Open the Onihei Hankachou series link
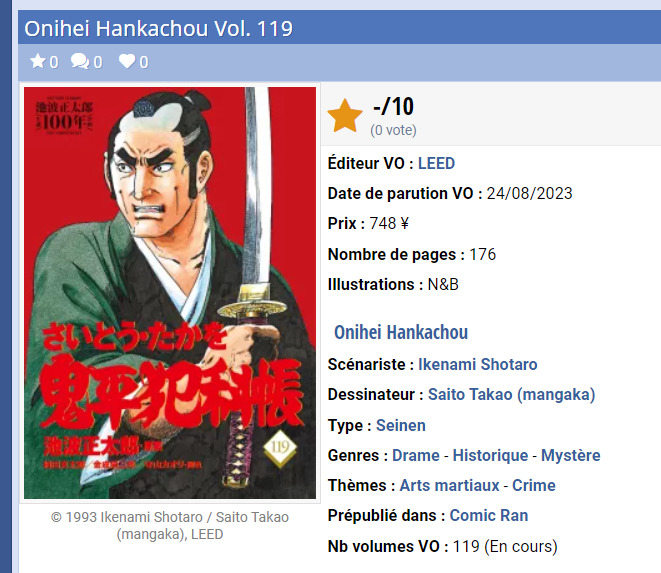 click(x=401, y=332)
